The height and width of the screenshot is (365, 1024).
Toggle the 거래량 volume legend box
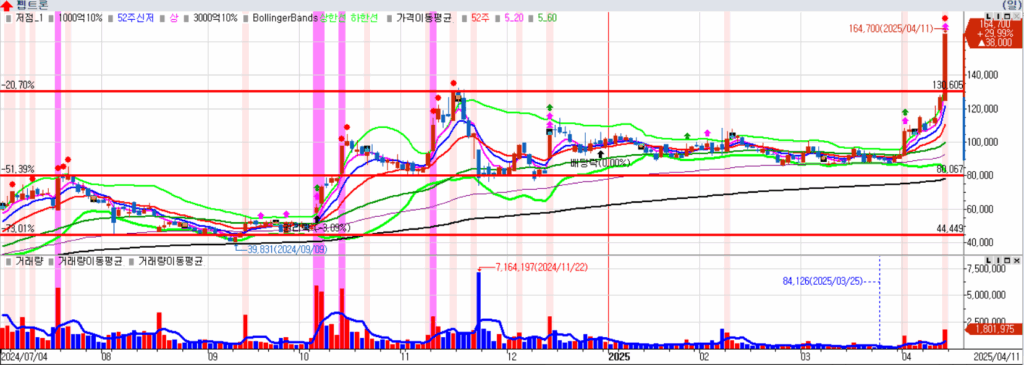tap(7, 261)
